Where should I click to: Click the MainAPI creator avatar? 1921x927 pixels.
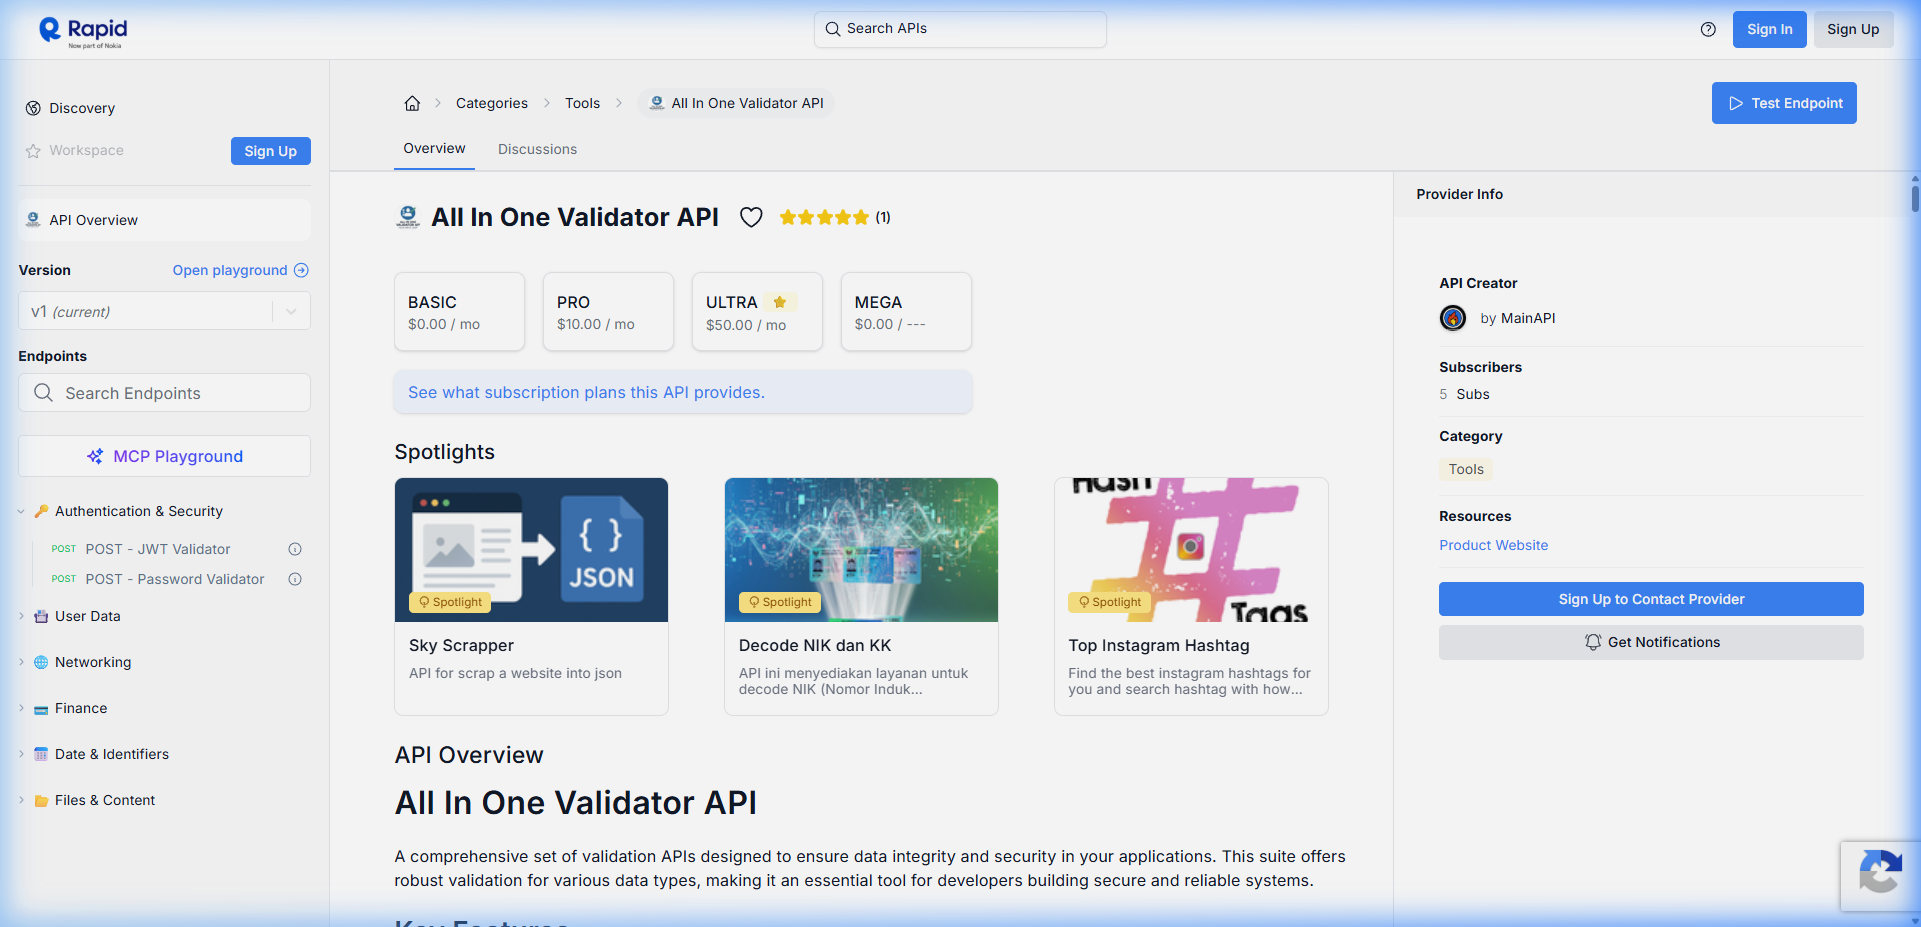pyautogui.click(x=1453, y=318)
